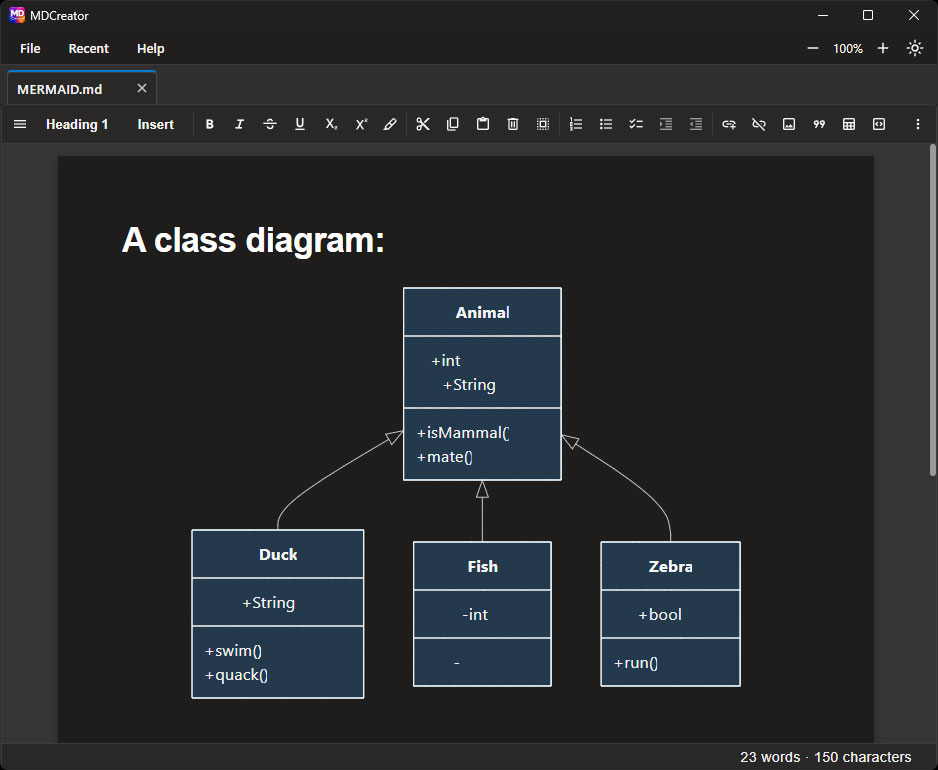Viewport: 938px width, 770px height.
Task: Reset the 100% zoom level
Action: (x=848, y=49)
